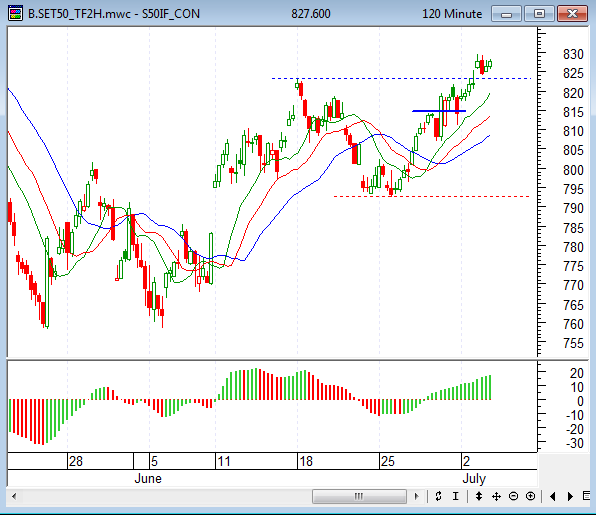Click the refresh chart icon in bottom toolbar
The height and width of the screenshot is (515, 596).
click(x=438, y=496)
